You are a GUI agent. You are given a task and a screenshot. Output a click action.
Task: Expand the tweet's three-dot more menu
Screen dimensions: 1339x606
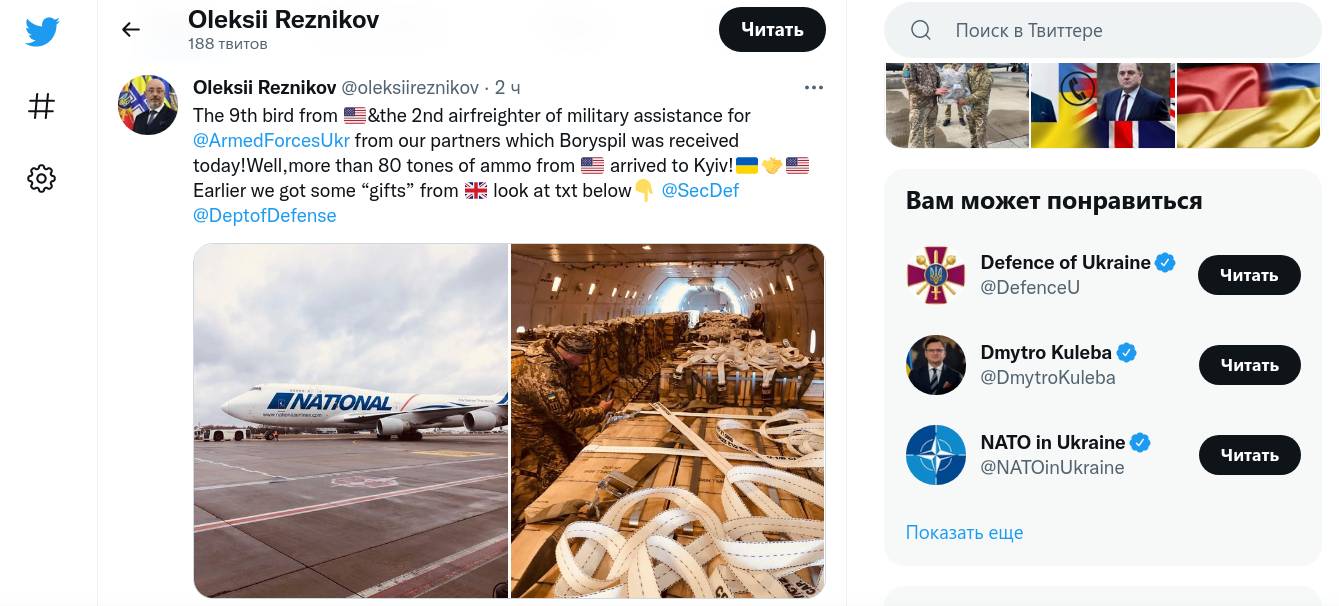814,88
